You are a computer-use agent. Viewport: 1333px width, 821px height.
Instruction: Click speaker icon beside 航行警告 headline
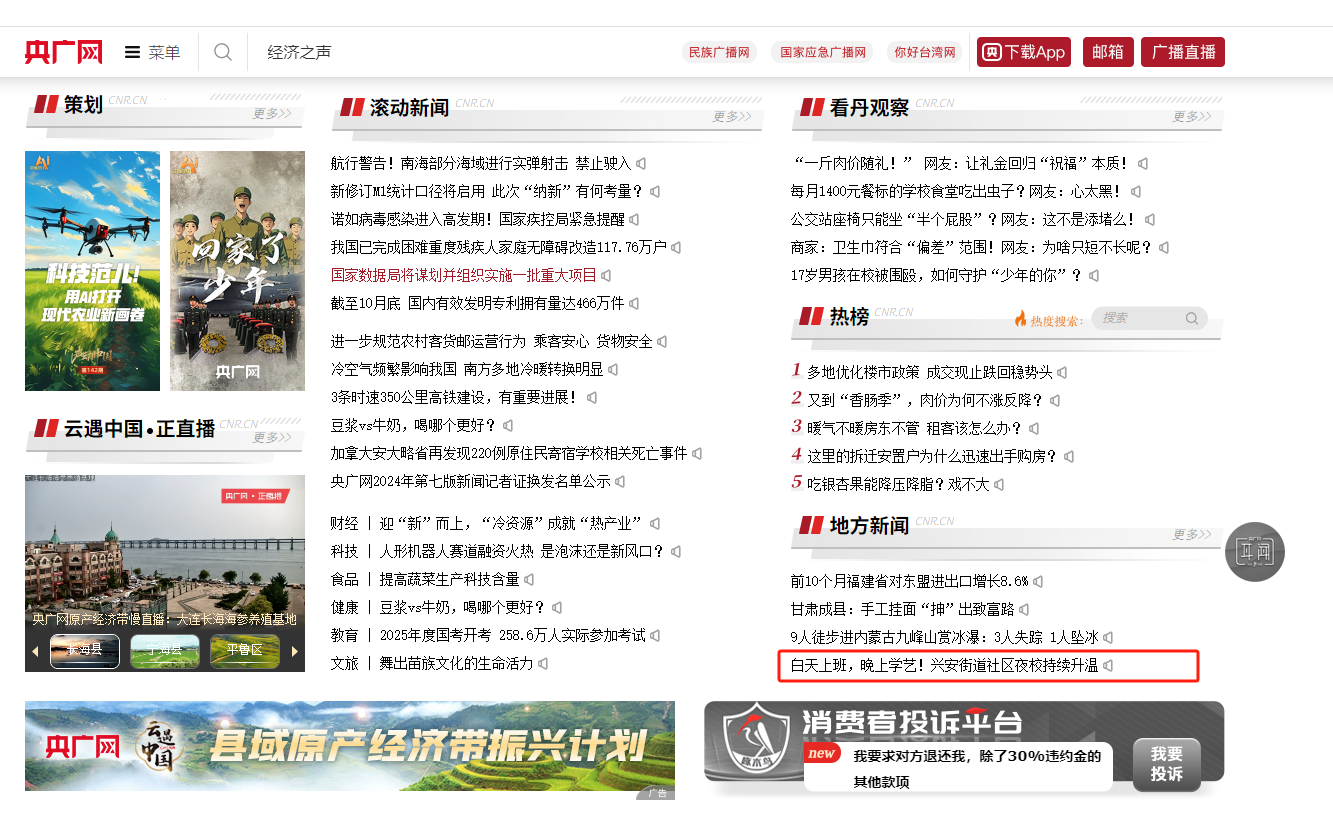pyautogui.click(x=641, y=163)
